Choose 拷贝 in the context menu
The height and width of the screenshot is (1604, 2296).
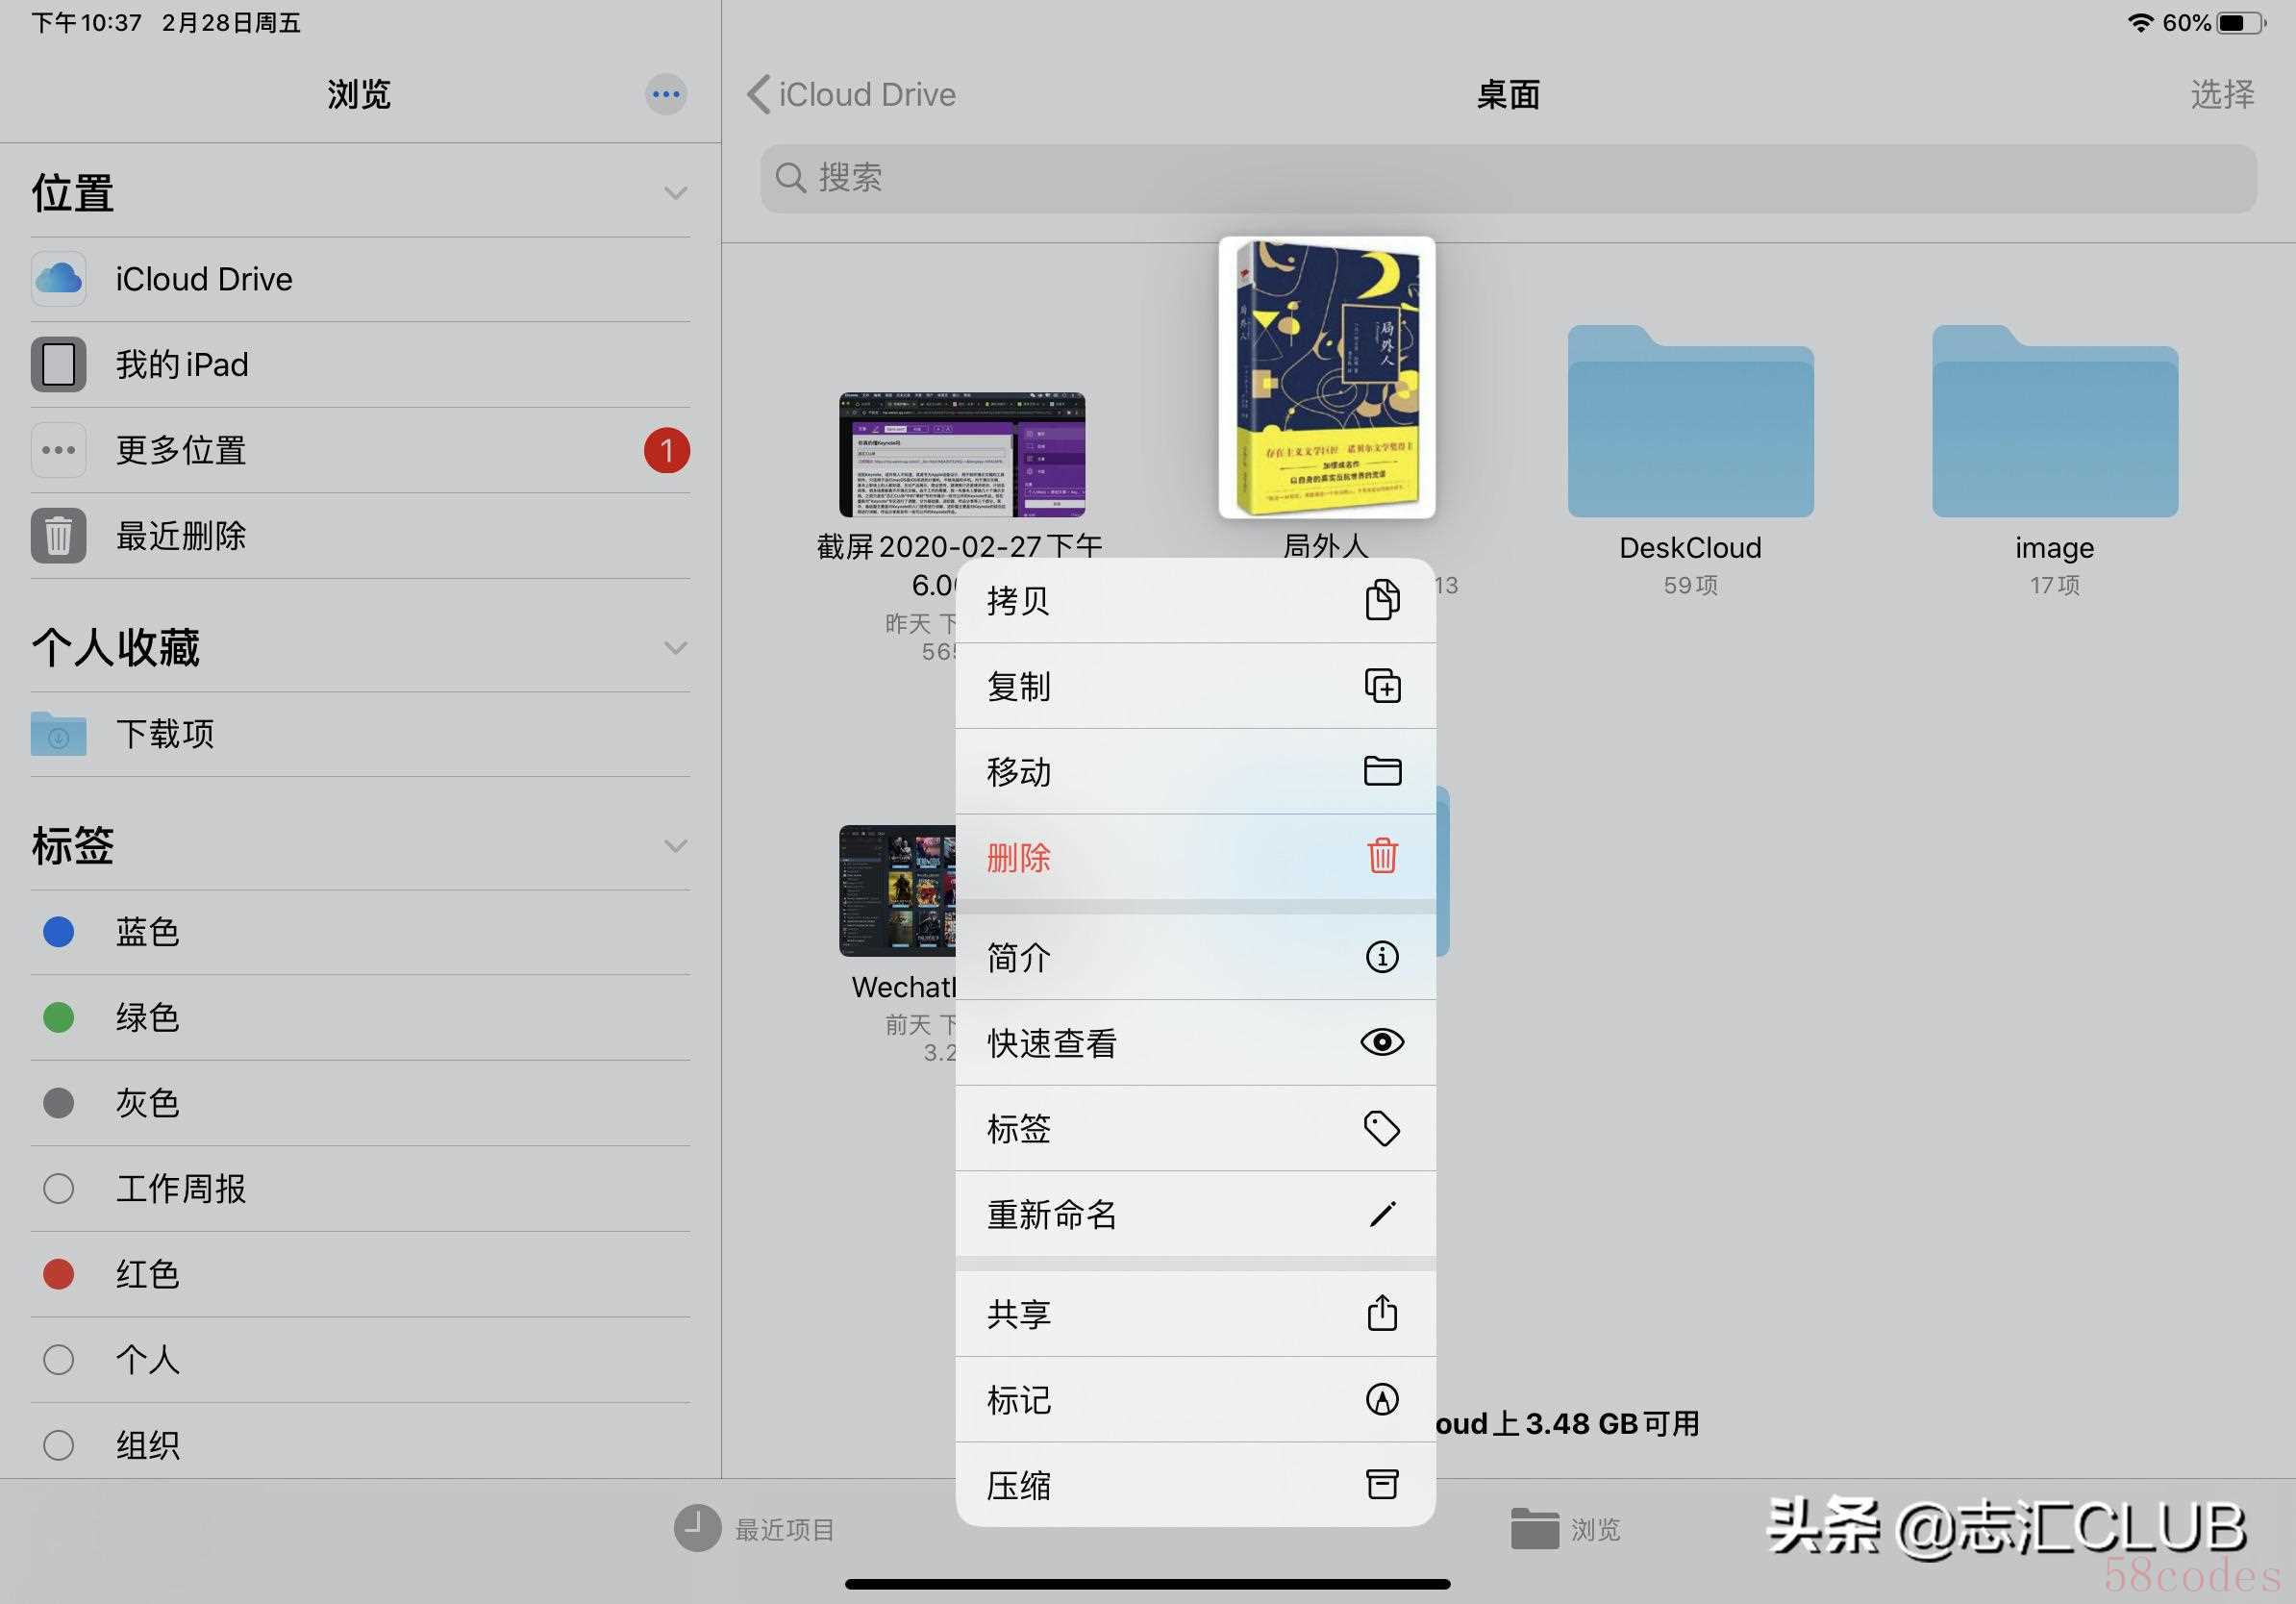pos(1195,600)
